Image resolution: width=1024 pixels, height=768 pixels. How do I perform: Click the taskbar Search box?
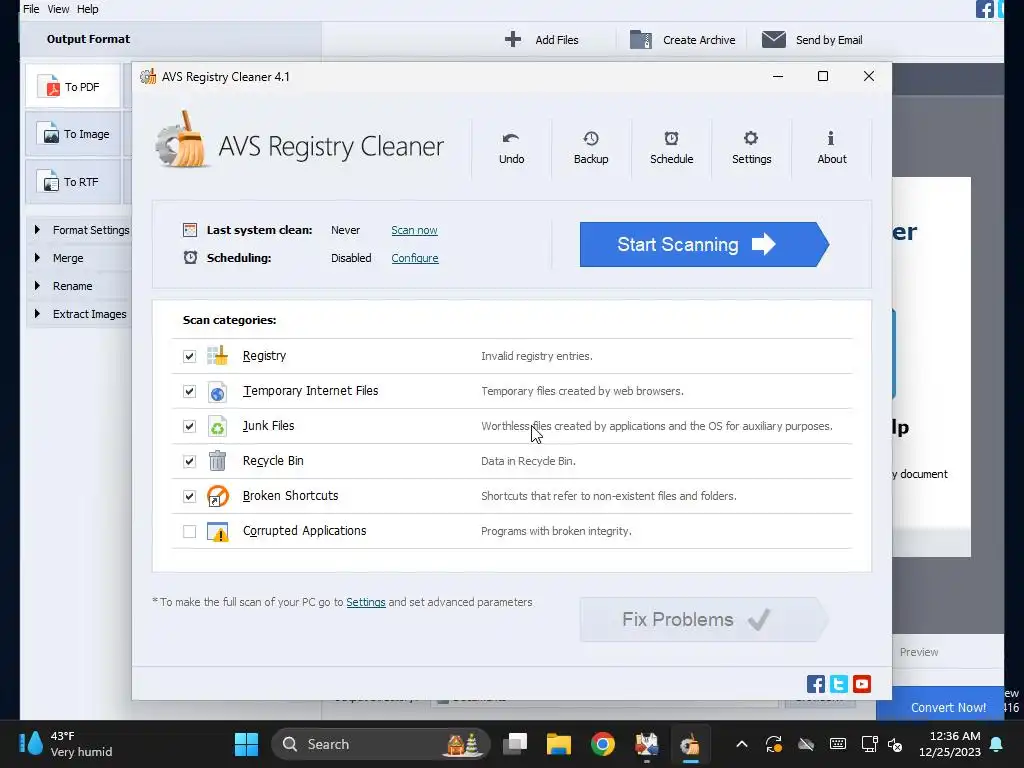coord(381,744)
